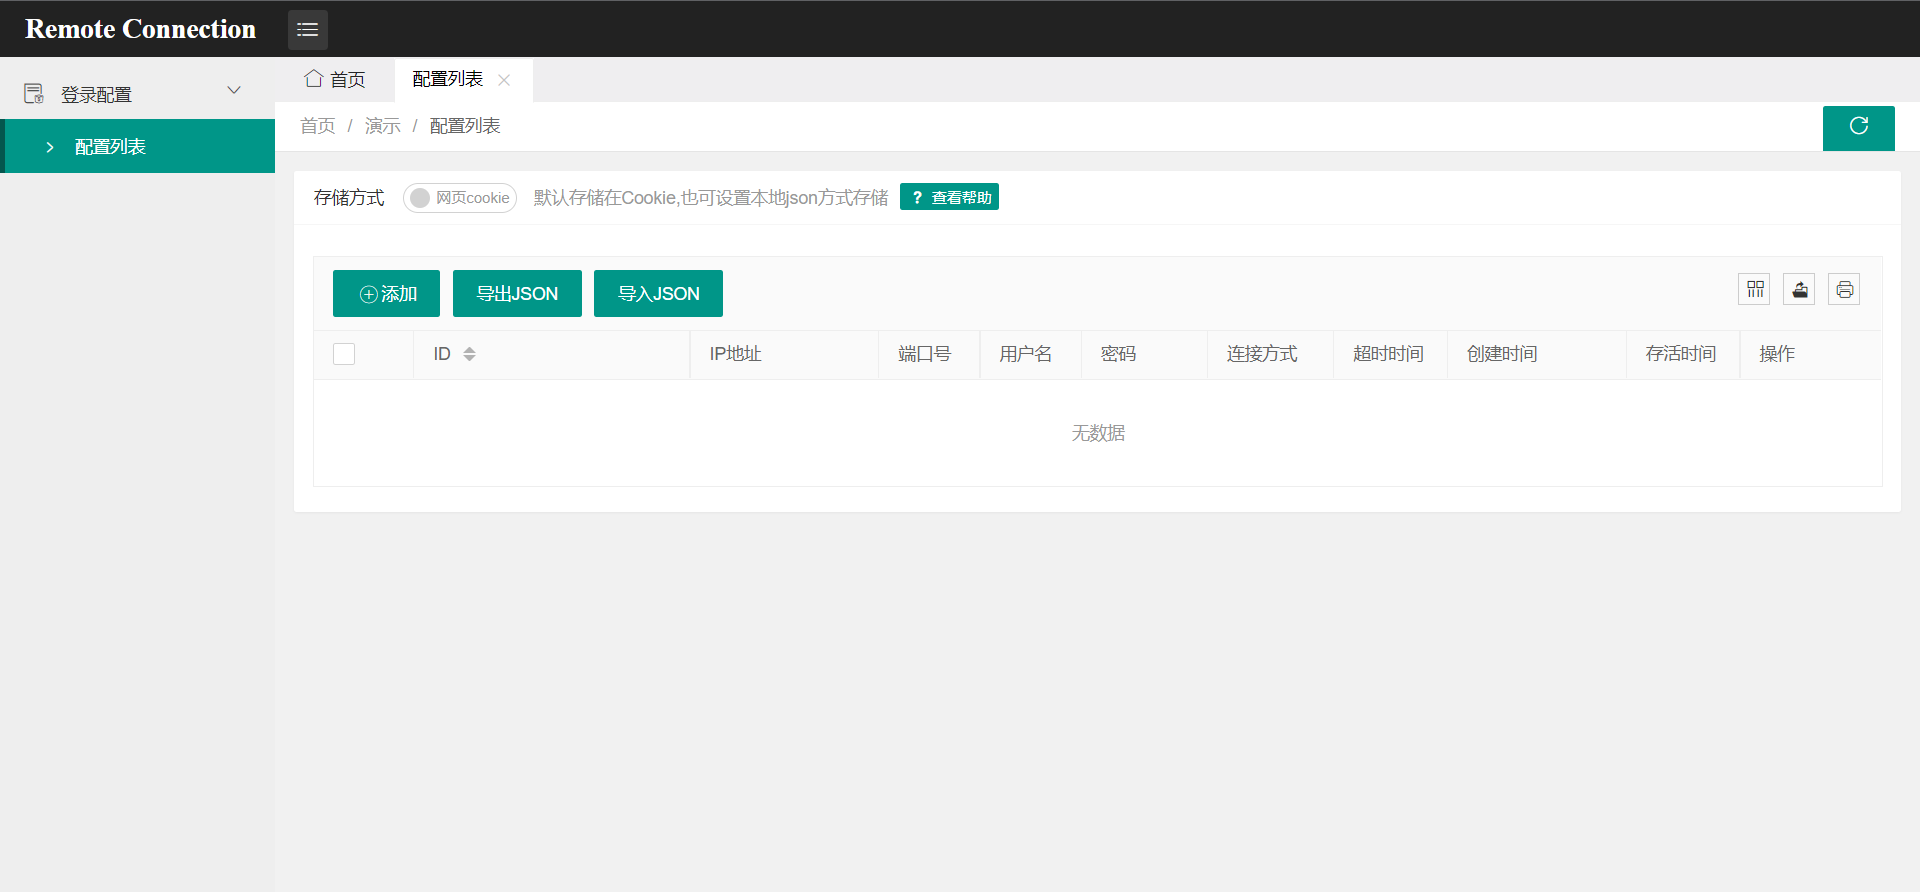This screenshot has width=1920, height=892.
Task: Click the 首页 breadcrumb link
Action: point(318,126)
